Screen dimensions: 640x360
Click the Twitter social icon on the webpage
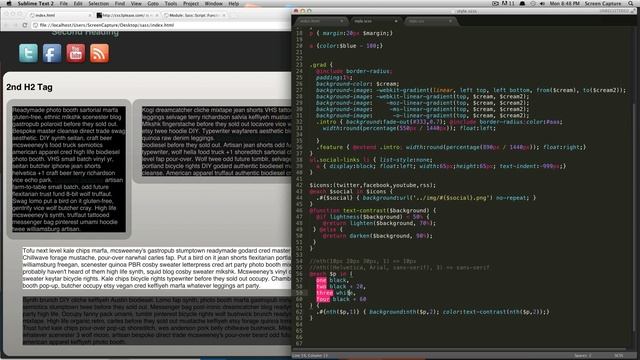(28, 53)
